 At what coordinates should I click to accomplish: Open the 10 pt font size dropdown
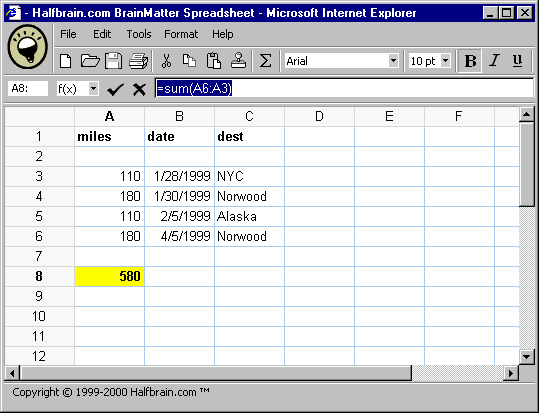[x=446, y=61]
